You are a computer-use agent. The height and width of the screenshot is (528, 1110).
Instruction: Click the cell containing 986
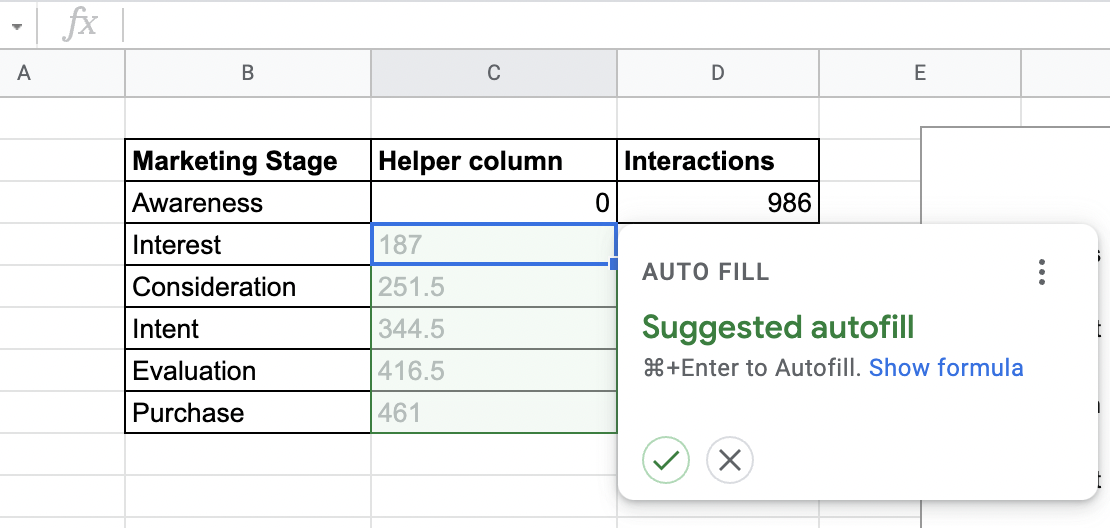pos(717,203)
